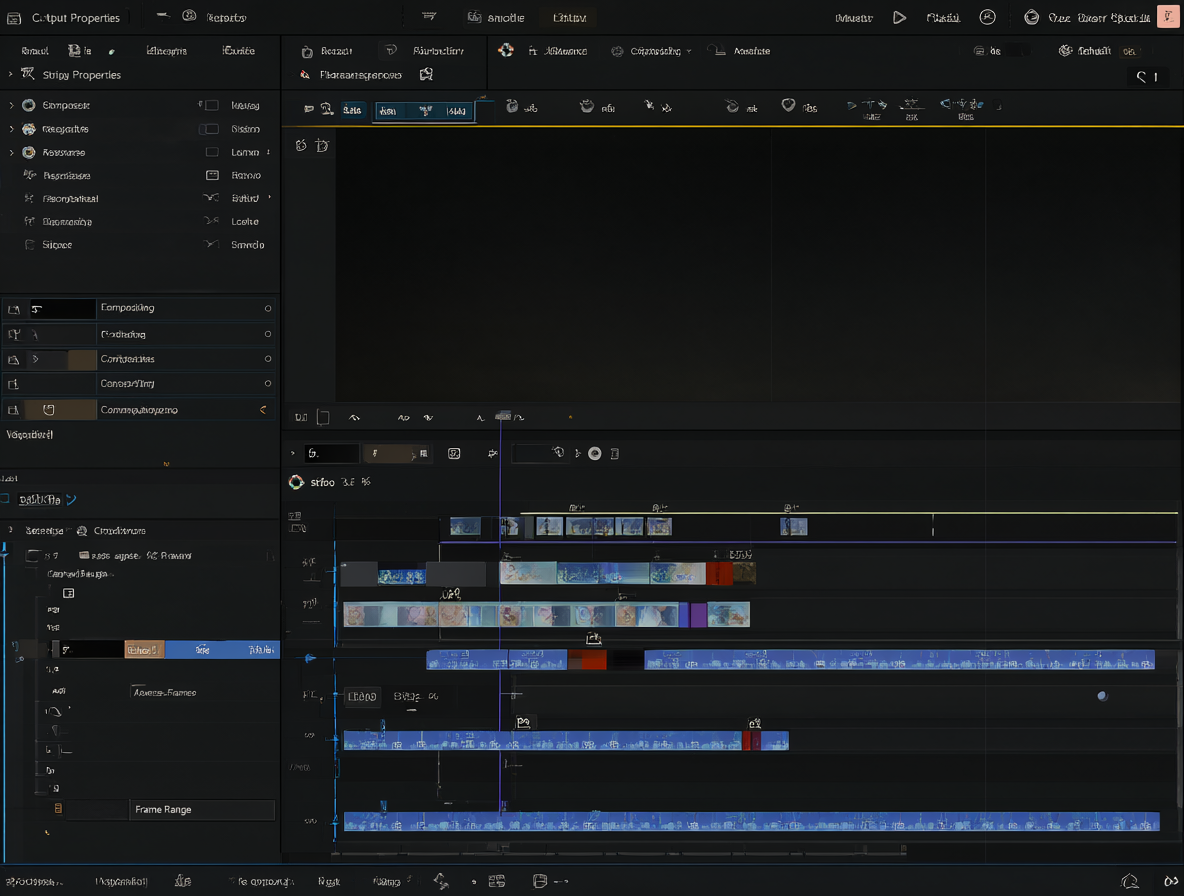Click the last icon in bottom status bar

(x=1170, y=881)
